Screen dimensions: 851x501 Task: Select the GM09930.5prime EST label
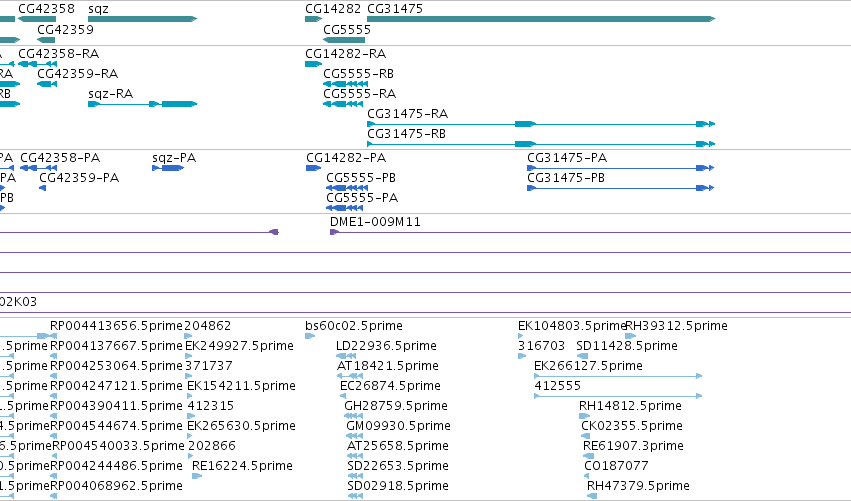pos(399,426)
